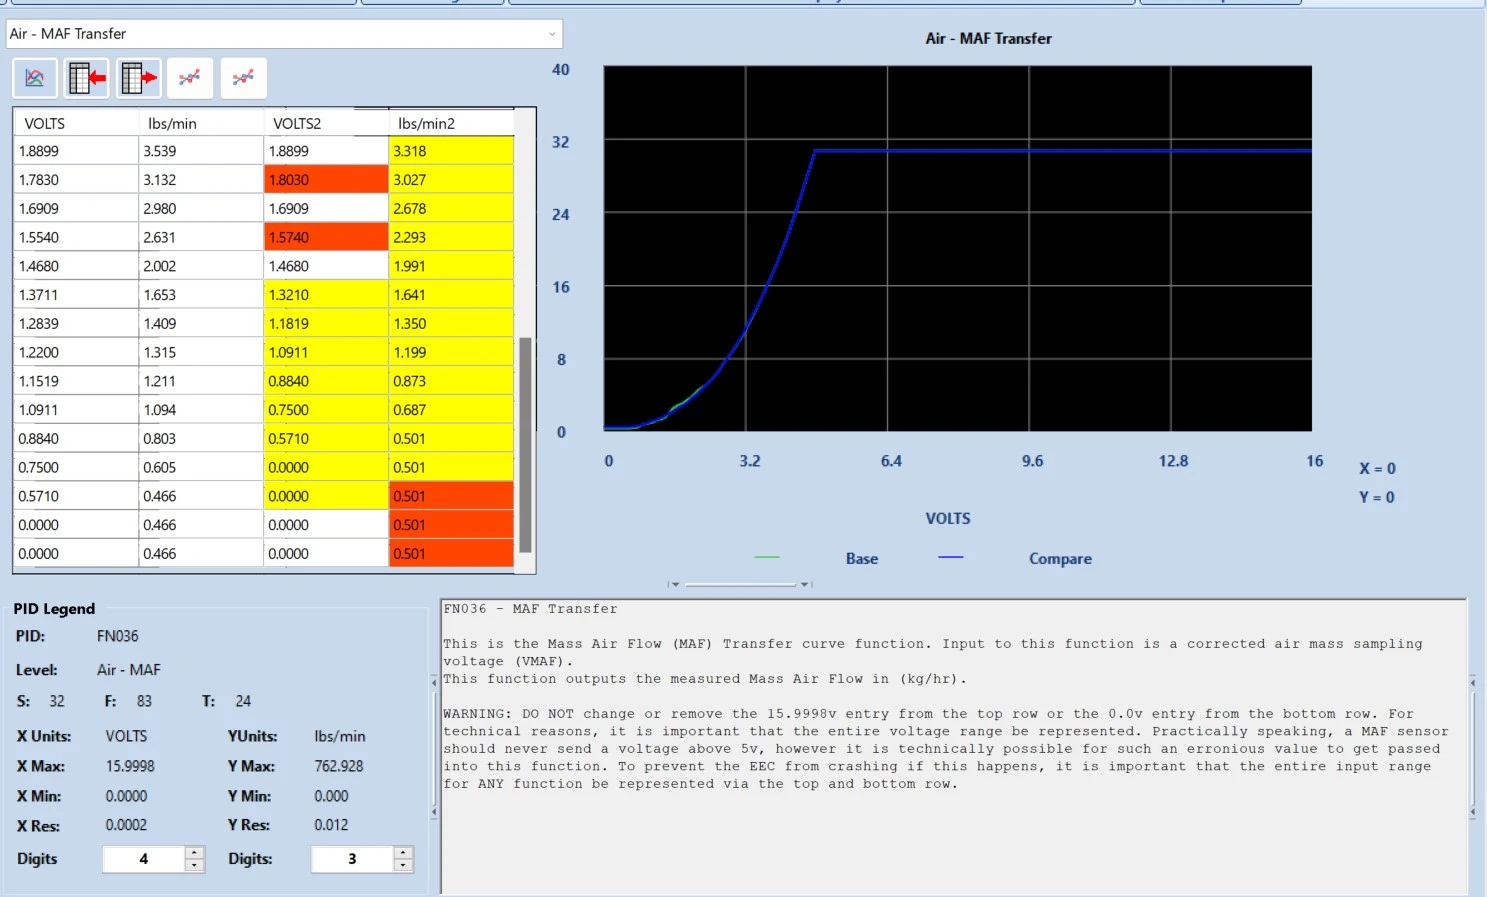Select the lbs/min cell 3.539
1487x897 pixels.
[x=201, y=151]
